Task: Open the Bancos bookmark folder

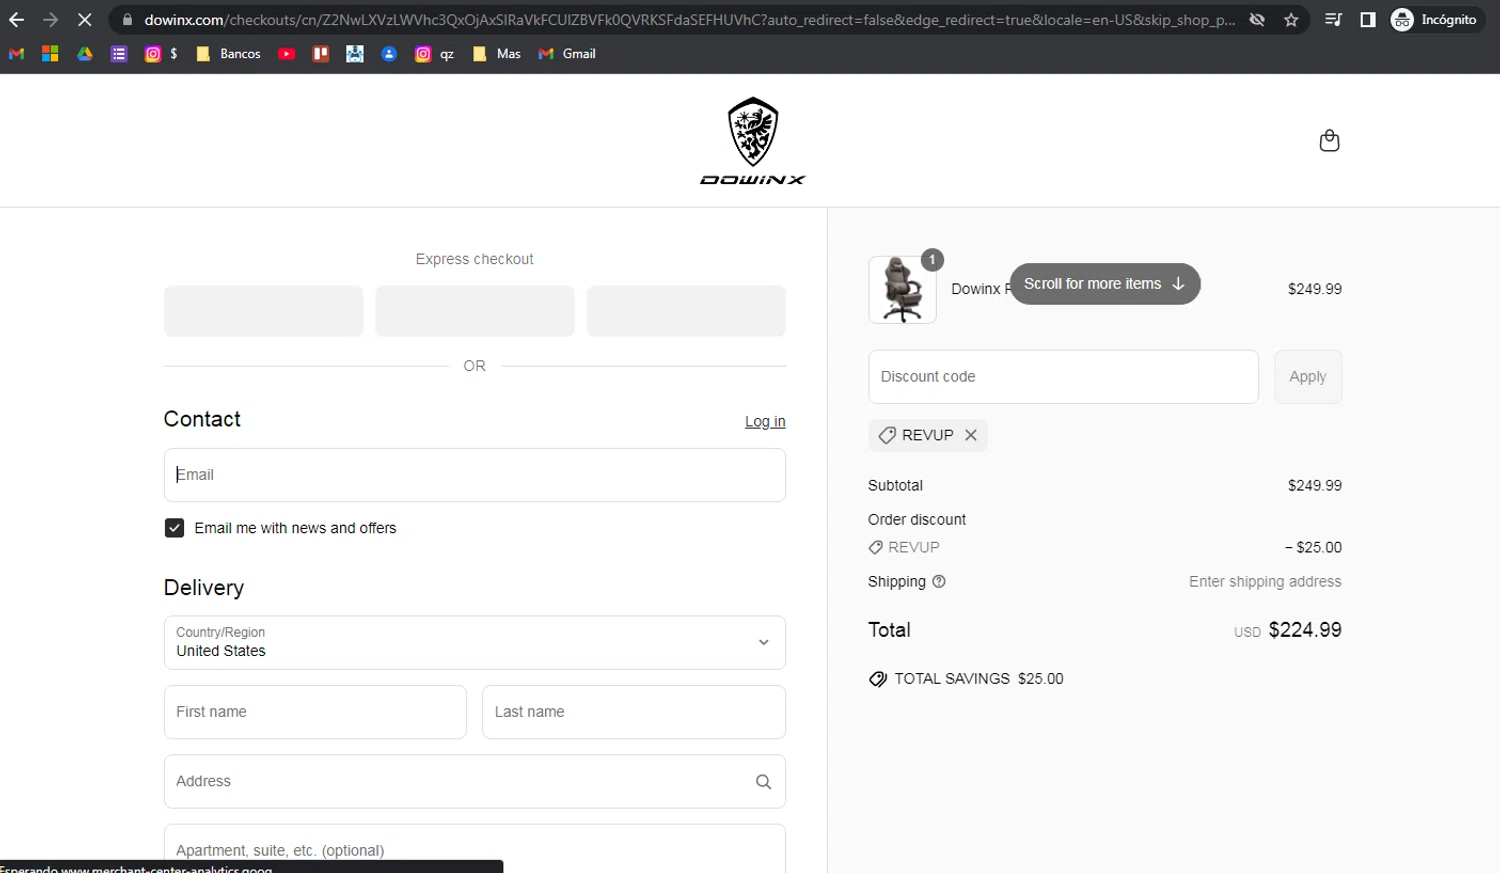Action: click(x=228, y=54)
